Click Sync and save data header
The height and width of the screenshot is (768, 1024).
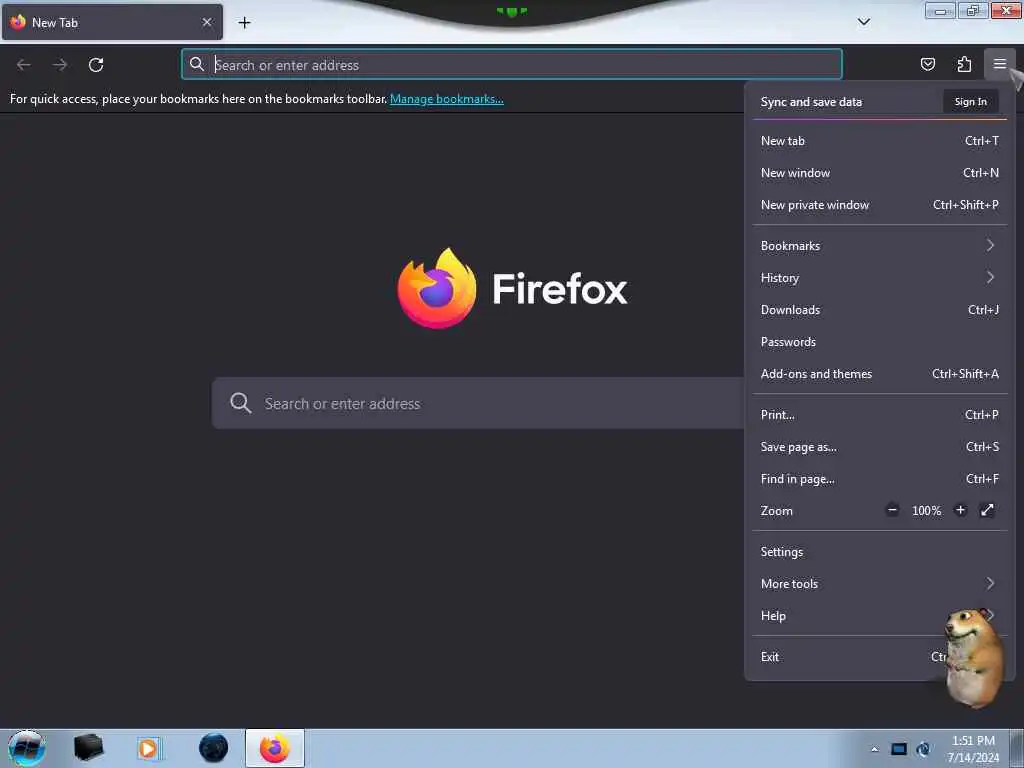(x=811, y=102)
